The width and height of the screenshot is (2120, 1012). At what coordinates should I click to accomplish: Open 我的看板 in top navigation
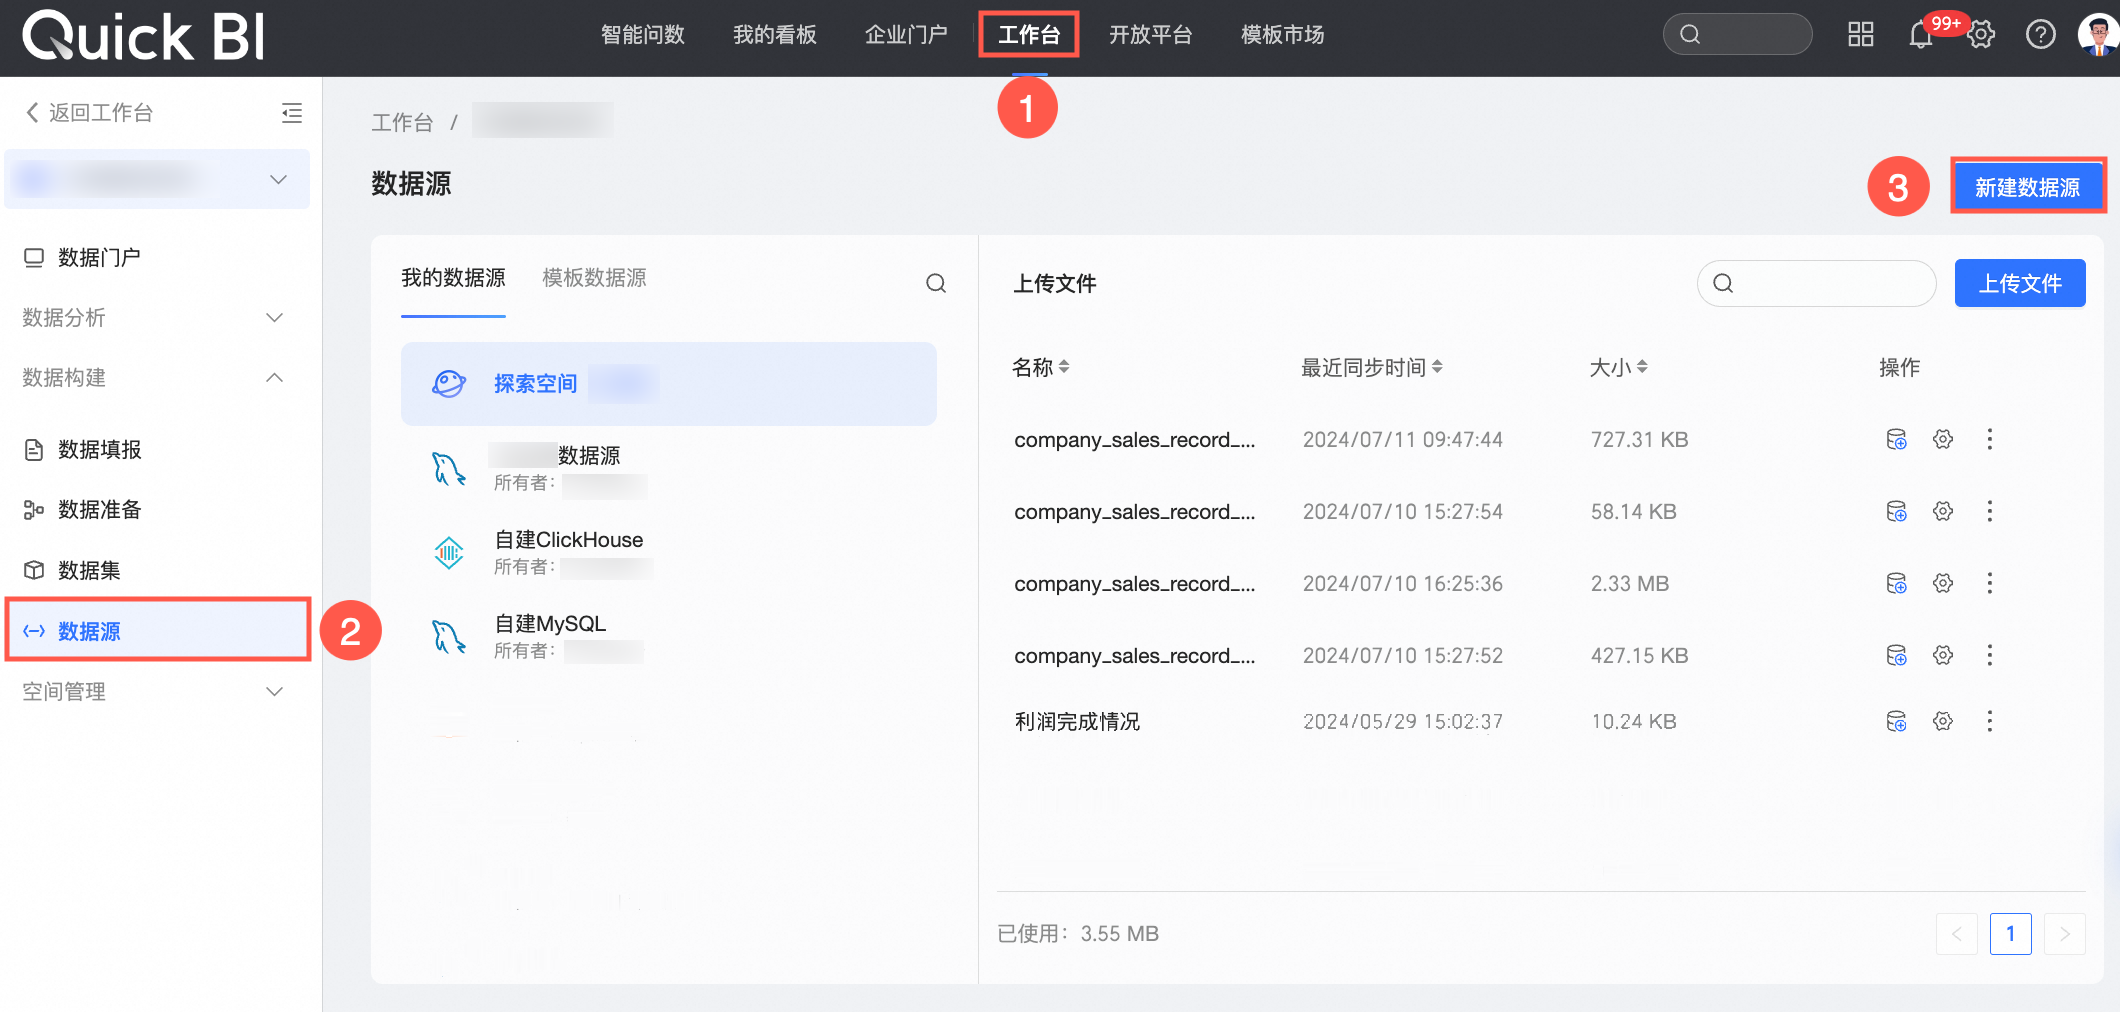[774, 35]
